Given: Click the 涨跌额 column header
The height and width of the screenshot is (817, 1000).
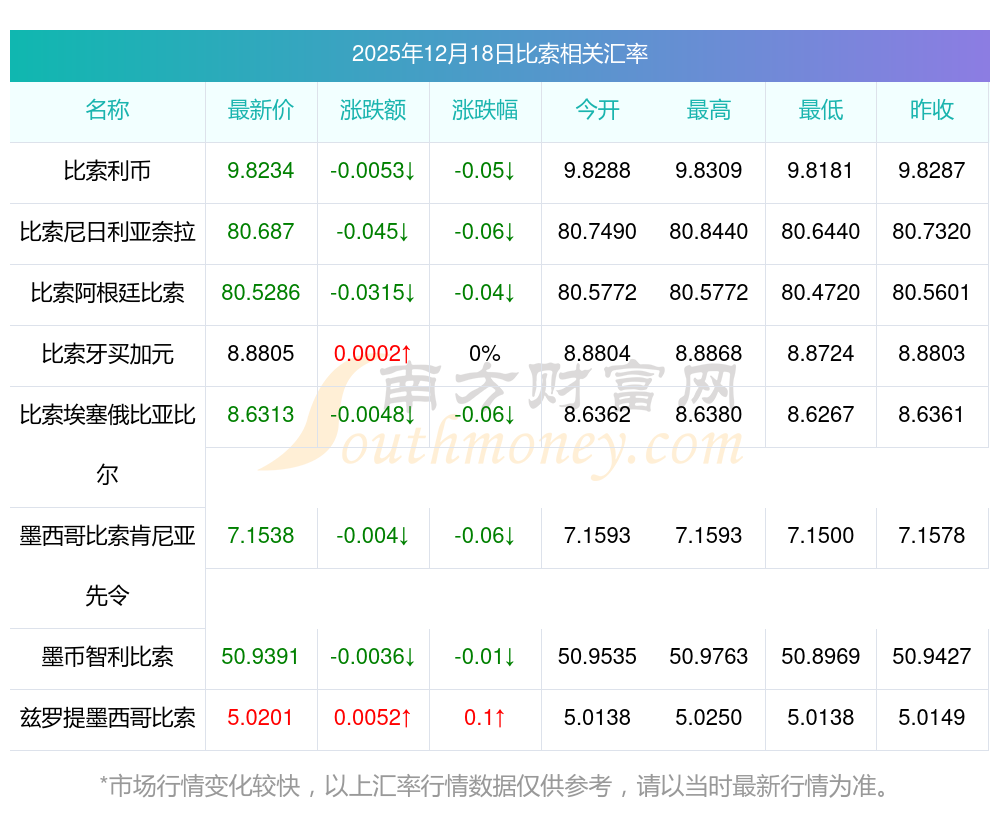Looking at the screenshot, I should (x=373, y=111).
